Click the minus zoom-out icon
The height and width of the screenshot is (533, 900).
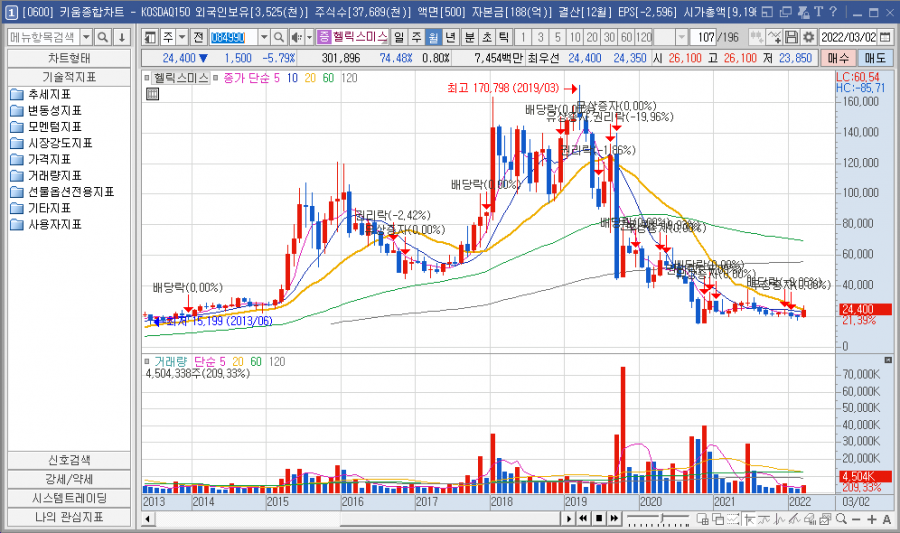(x=856, y=519)
